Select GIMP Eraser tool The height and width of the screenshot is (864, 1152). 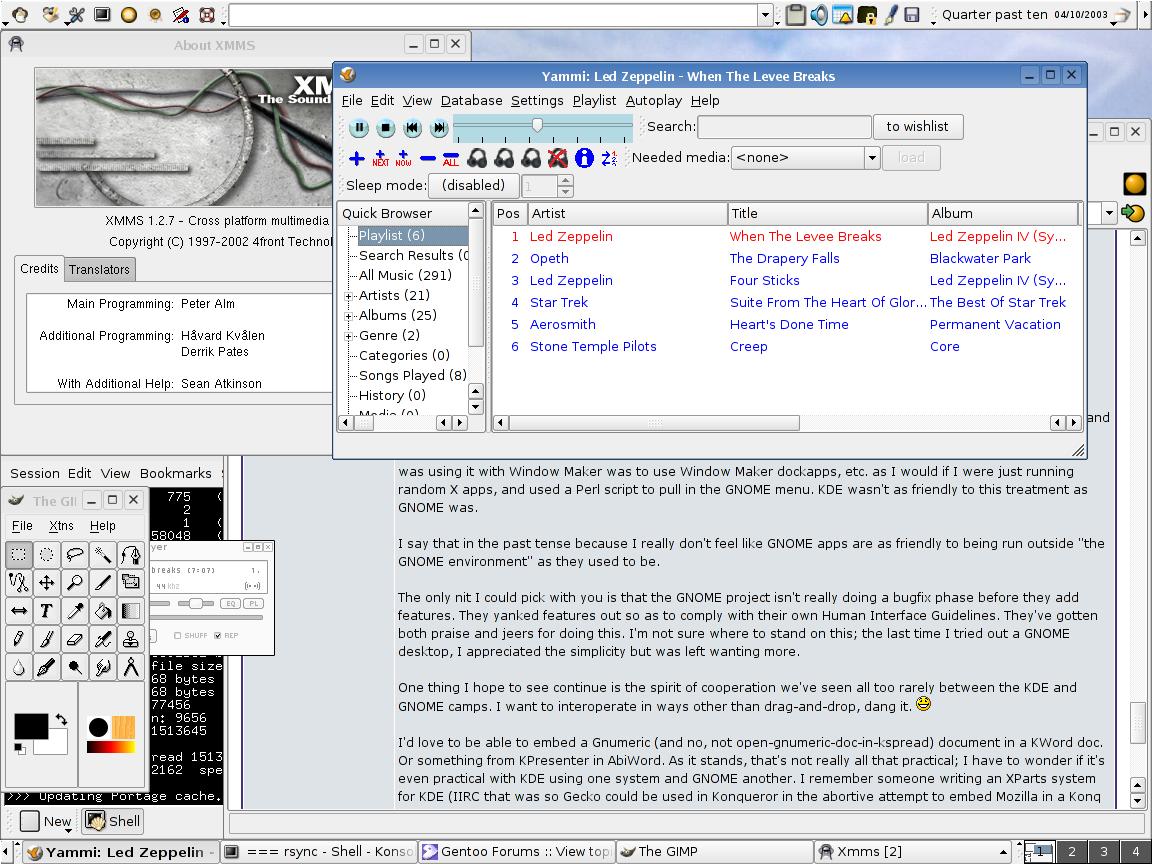point(74,639)
